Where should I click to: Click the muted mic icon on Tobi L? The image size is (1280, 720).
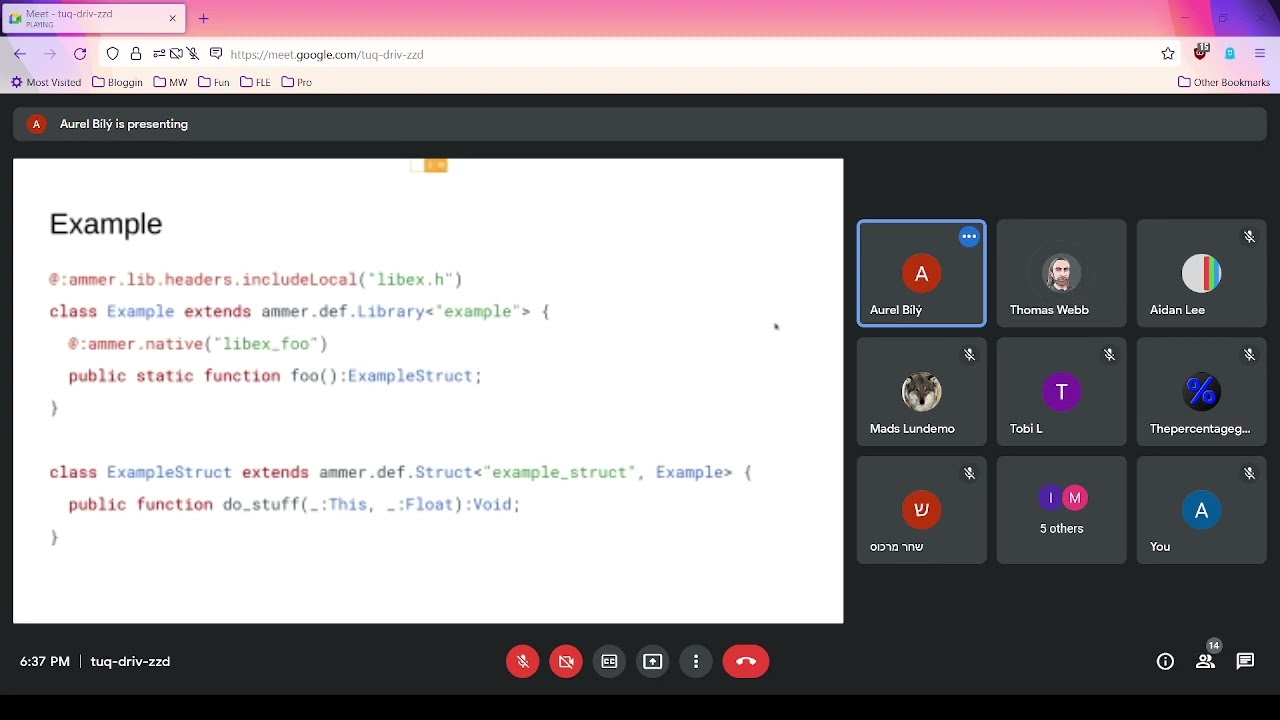tap(1110, 356)
